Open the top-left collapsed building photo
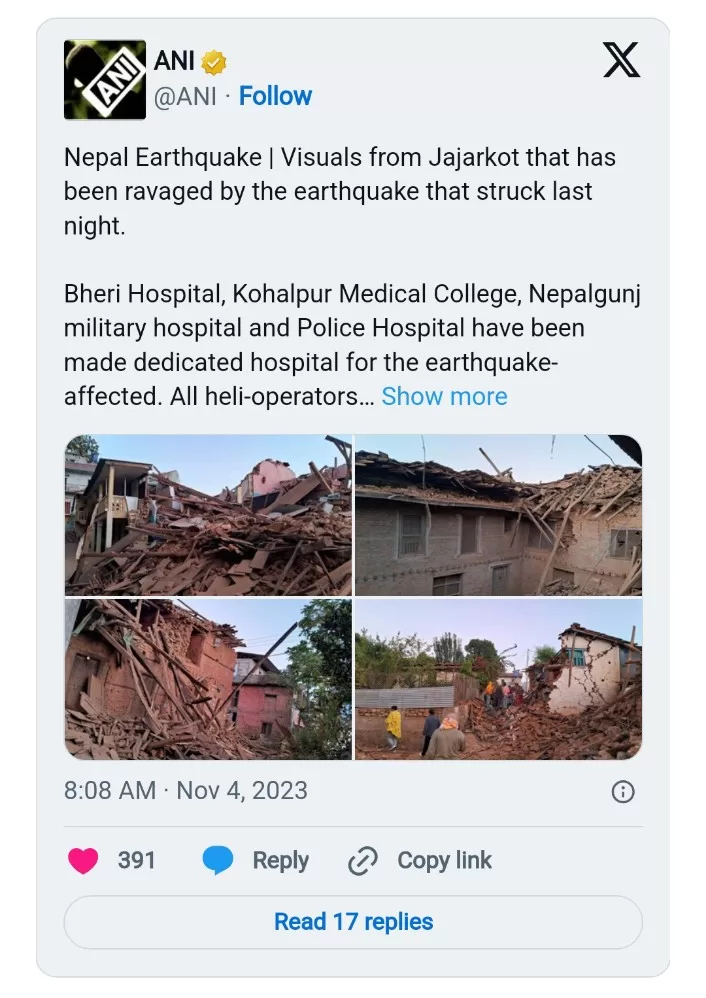The height and width of the screenshot is (998, 706). (x=208, y=515)
